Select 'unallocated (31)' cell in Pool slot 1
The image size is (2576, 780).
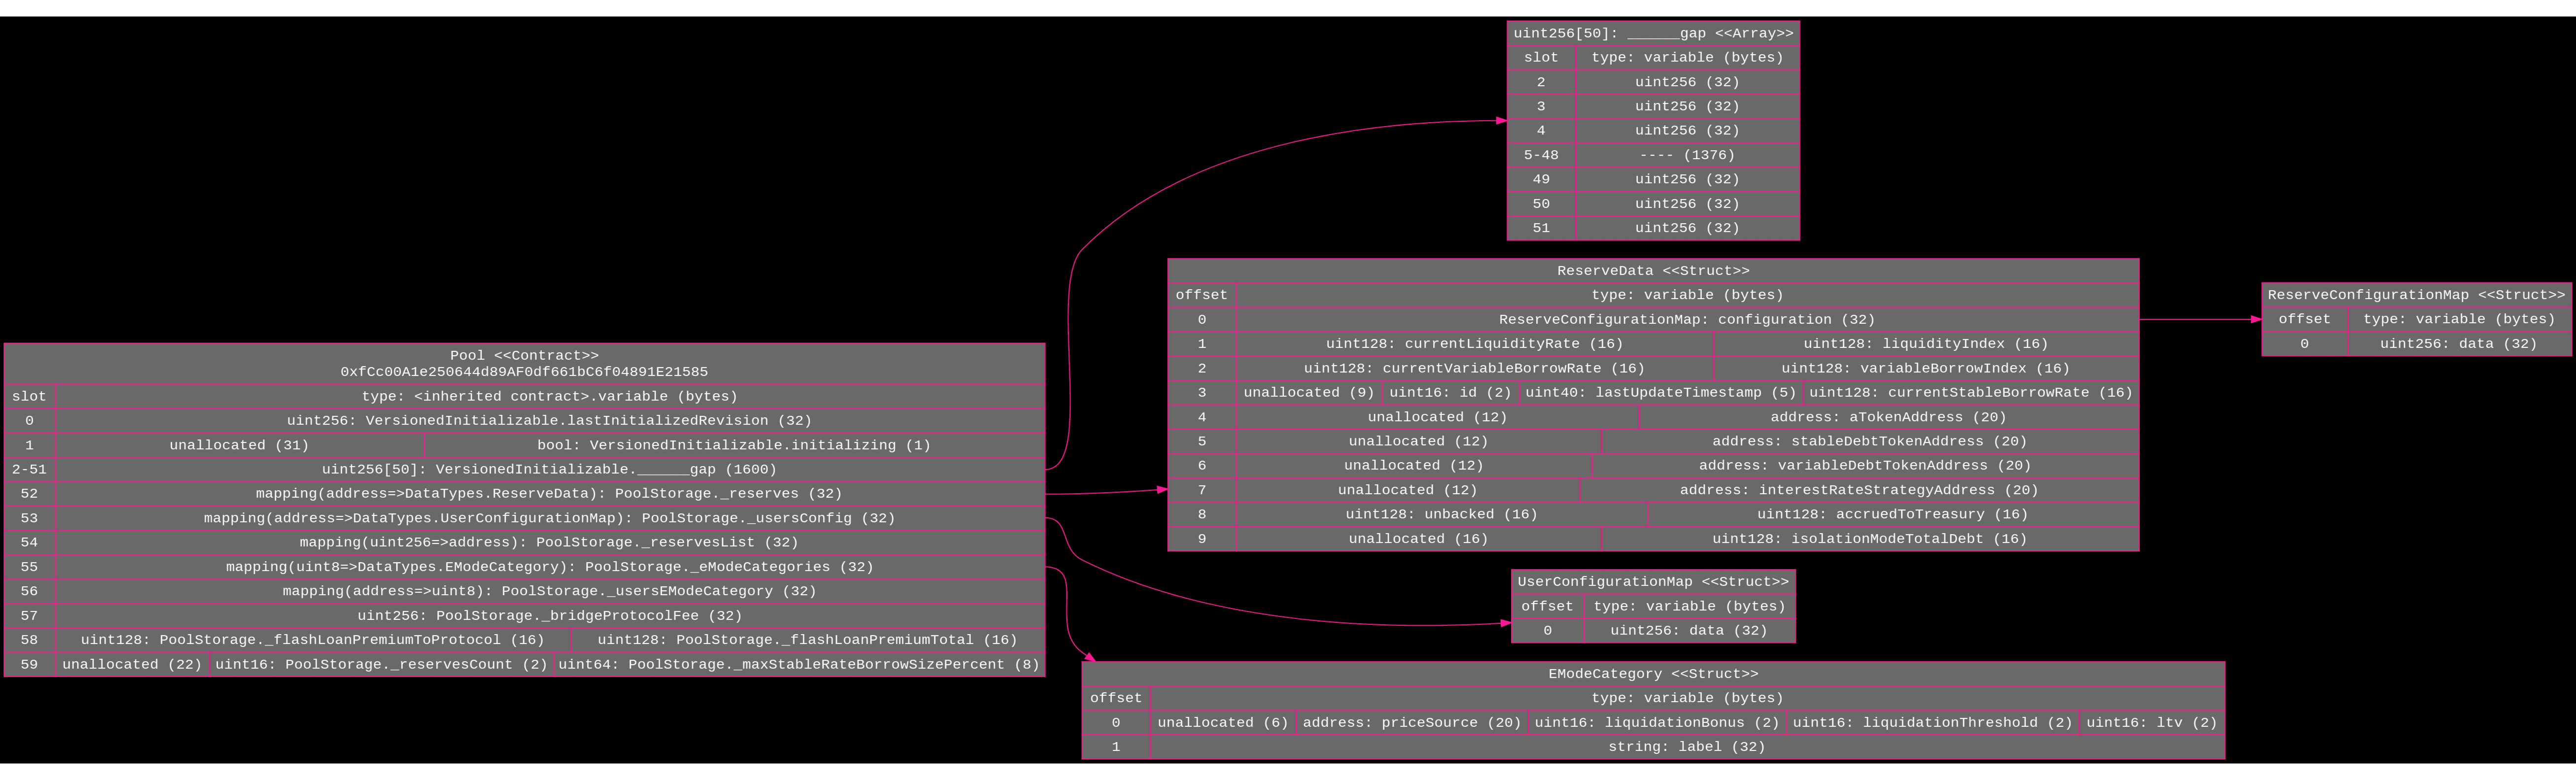(239, 445)
